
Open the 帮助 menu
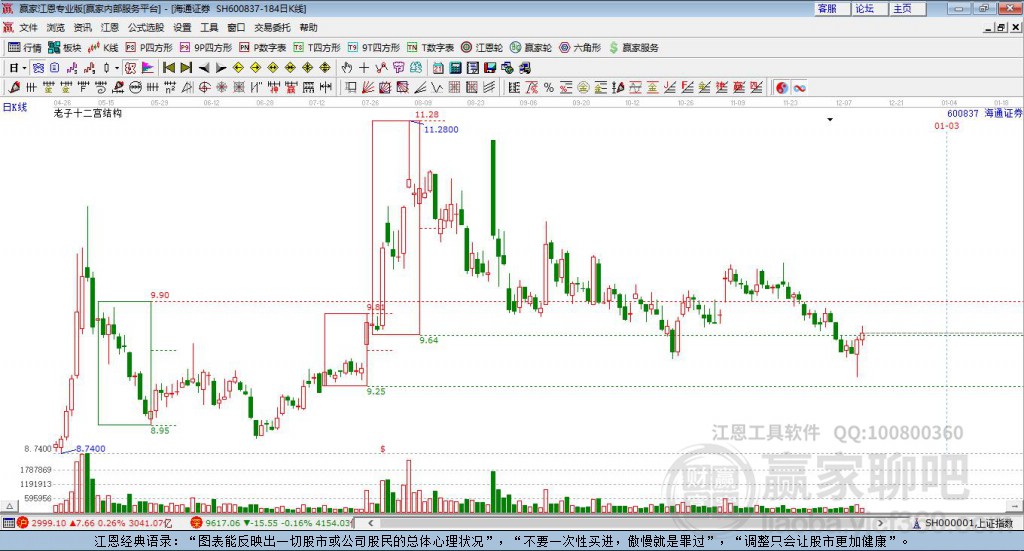click(x=308, y=27)
